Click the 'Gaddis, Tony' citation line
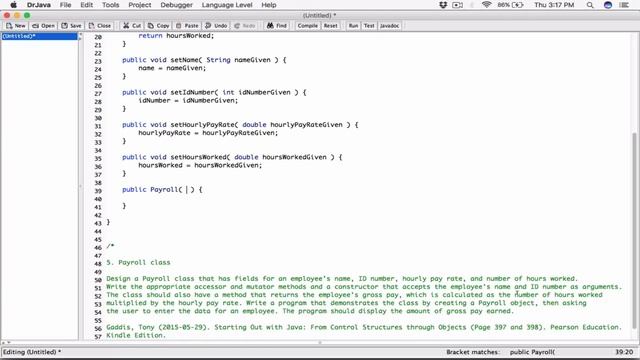Viewport: 640px width, 360px height. 363,327
